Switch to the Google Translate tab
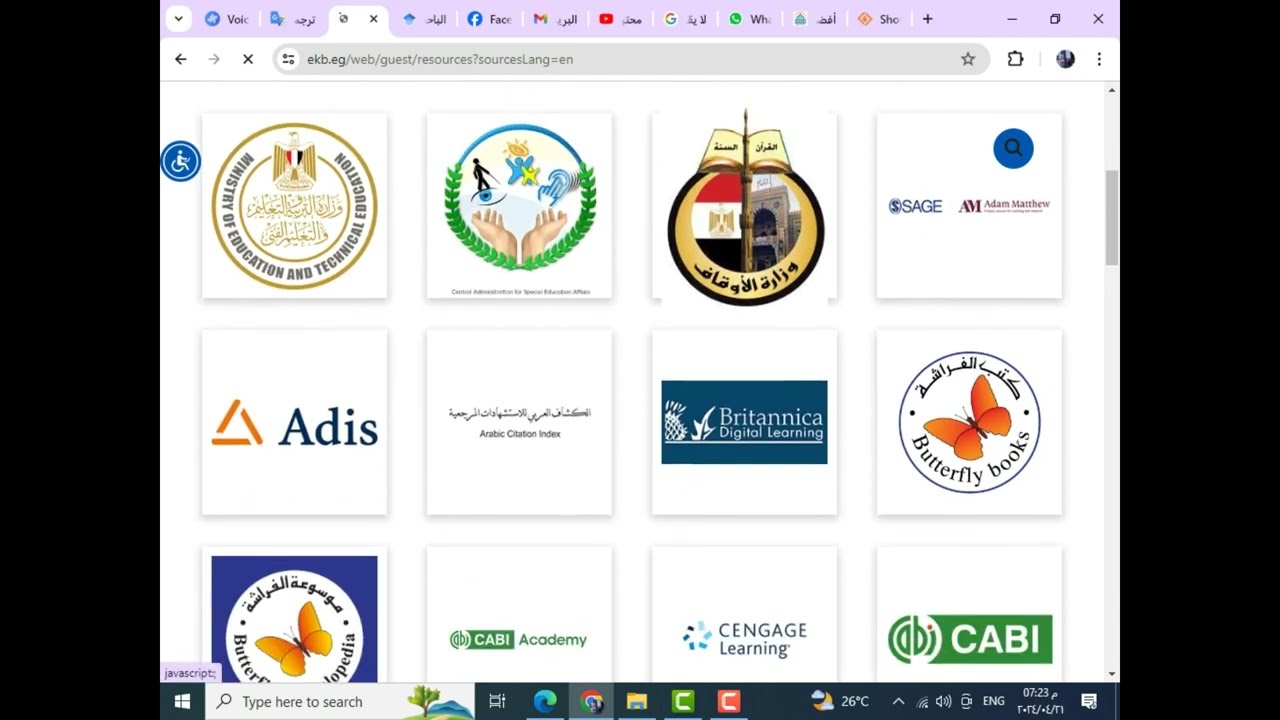The height and width of the screenshot is (720, 1280). (x=293, y=19)
